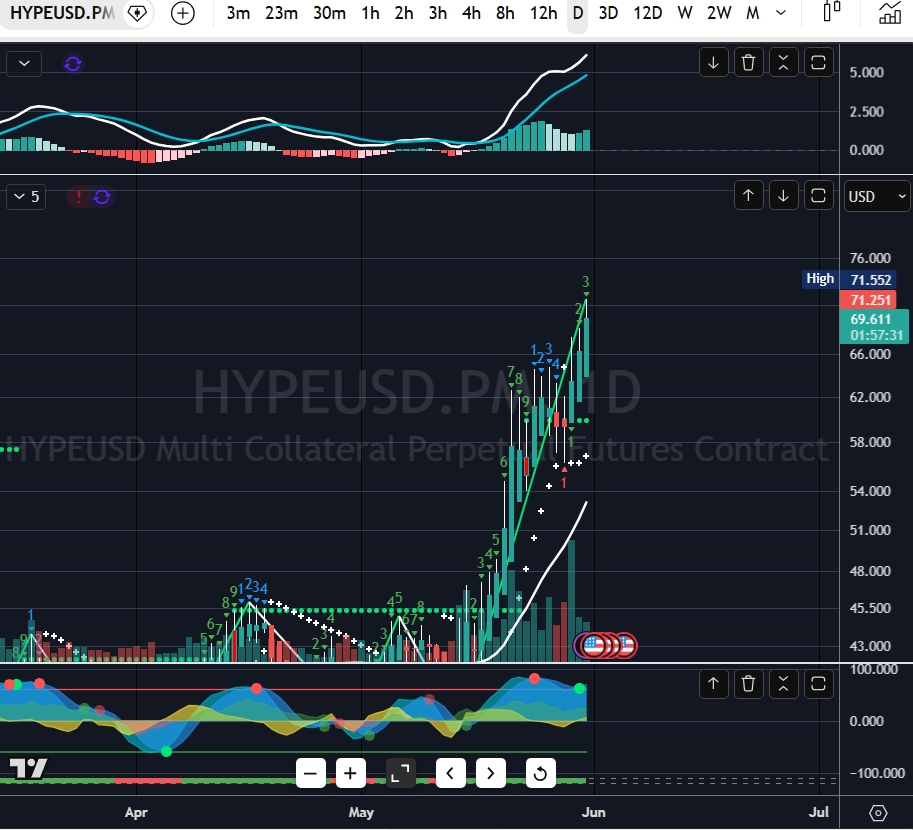Open chart settings hexagon icon
Image resolution: width=913 pixels, height=830 pixels.
[877, 813]
